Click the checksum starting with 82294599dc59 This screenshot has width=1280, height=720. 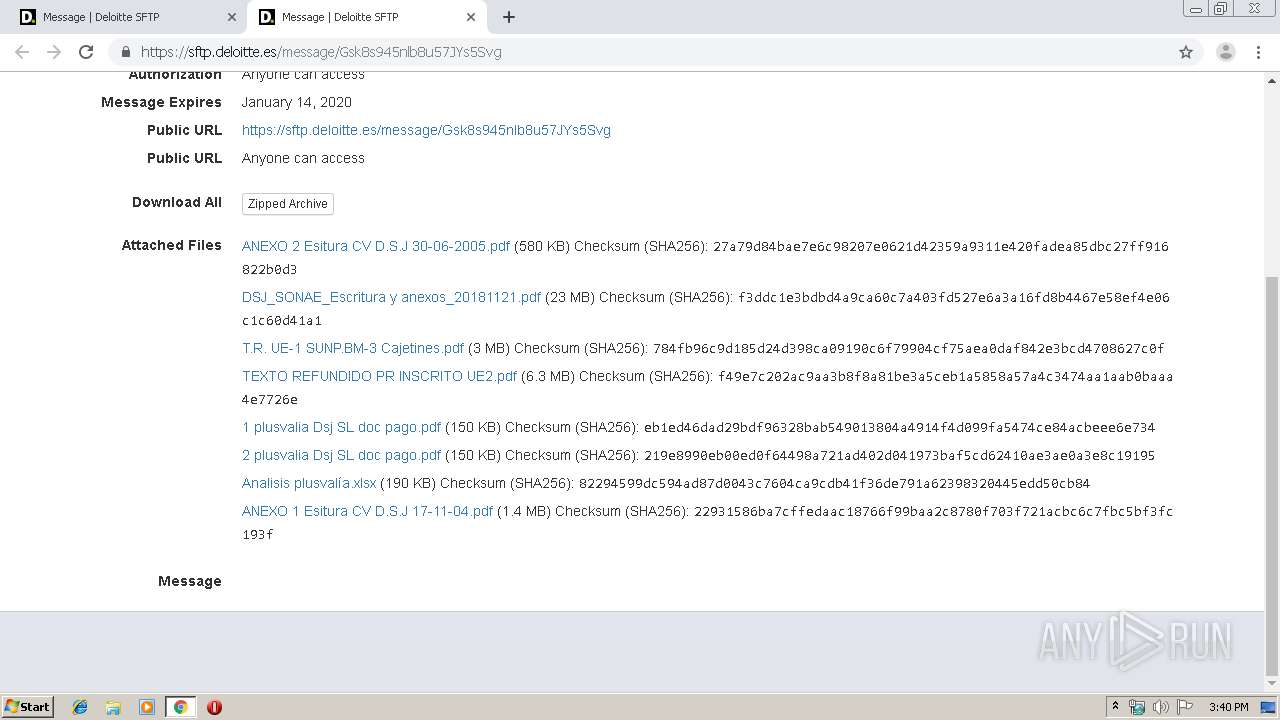pos(834,484)
